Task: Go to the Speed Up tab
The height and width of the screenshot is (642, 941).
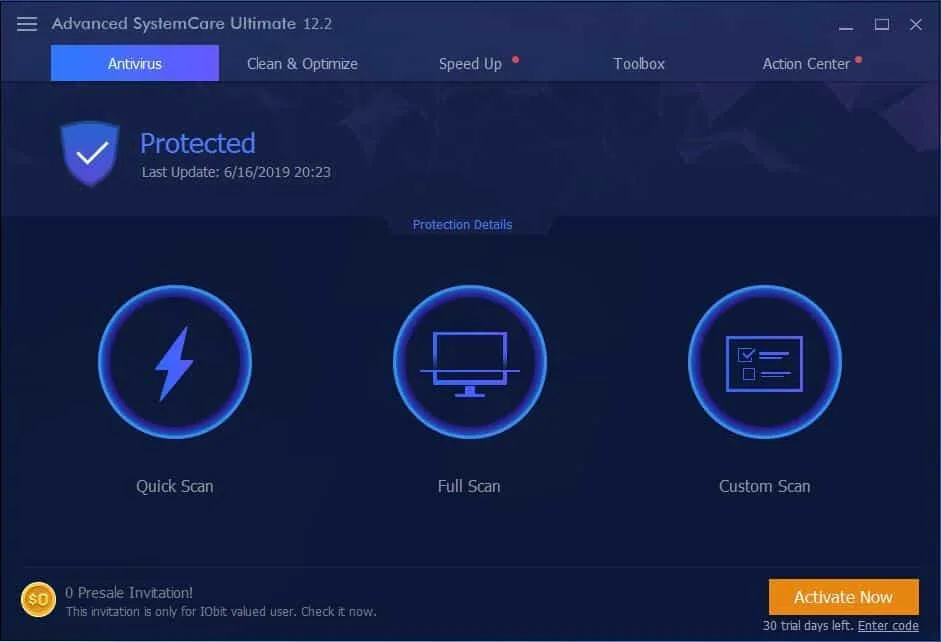Action: (470, 64)
